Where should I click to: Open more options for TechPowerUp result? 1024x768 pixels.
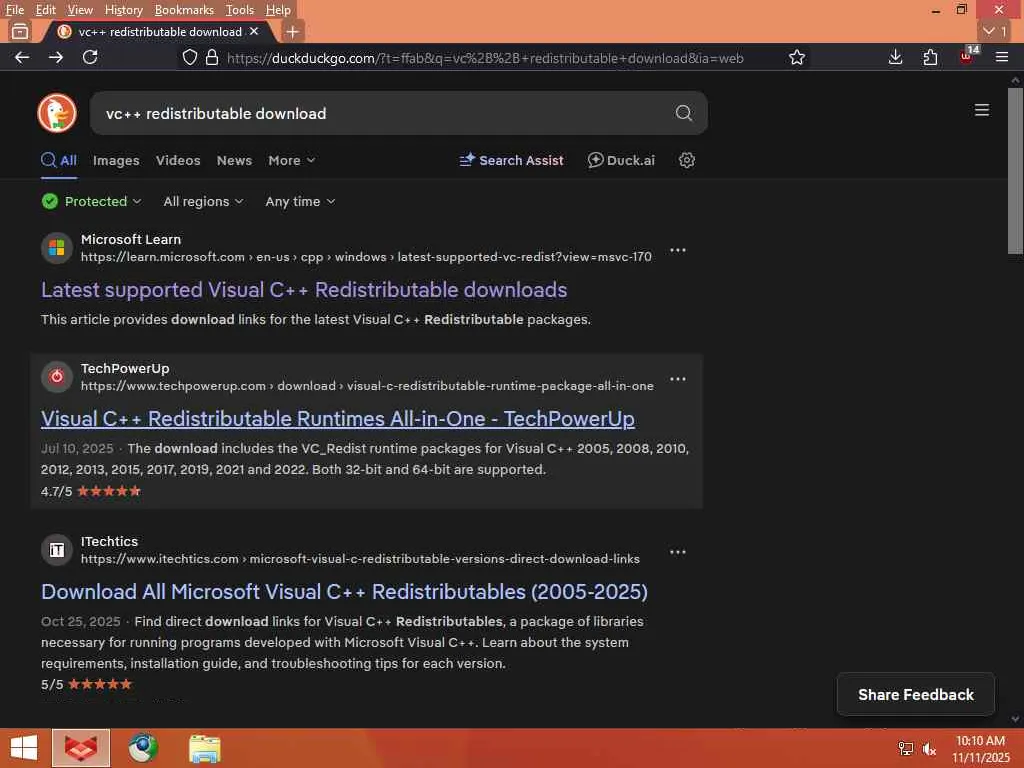(x=678, y=379)
